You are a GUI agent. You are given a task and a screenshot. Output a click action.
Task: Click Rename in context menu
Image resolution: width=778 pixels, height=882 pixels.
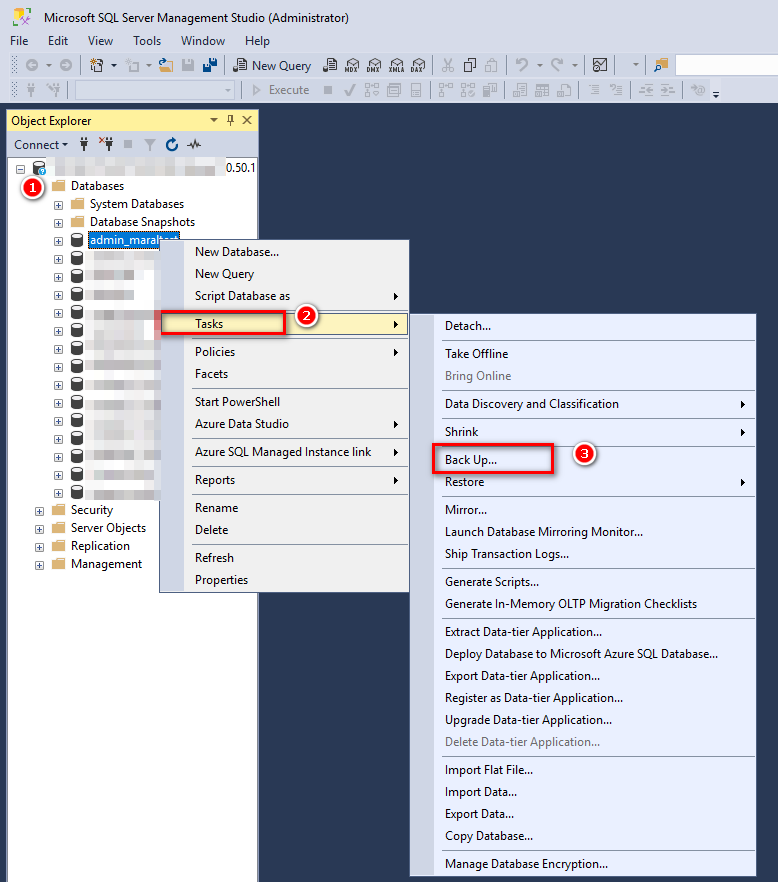coord(284,508)
